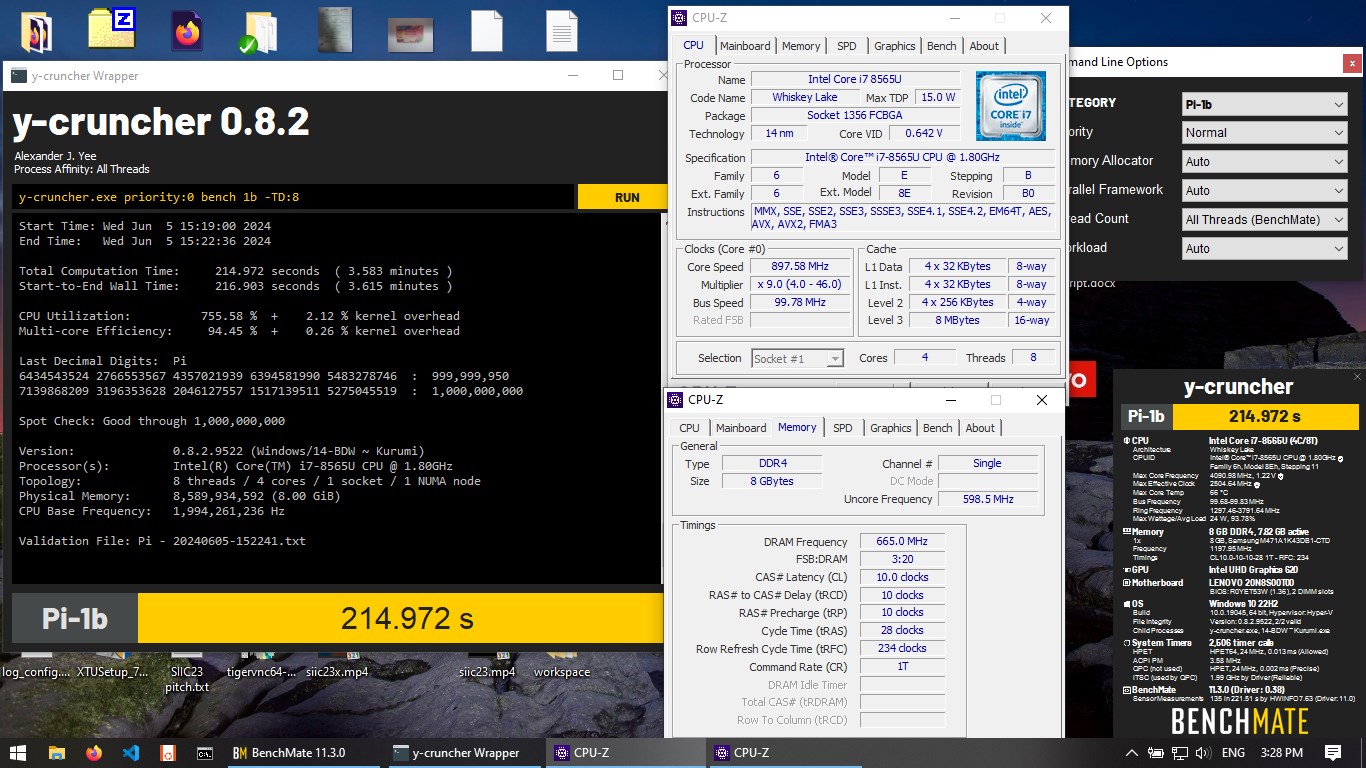Click the y-cruncher command line input field
This screenshot has height=768, width=1366.
pyautogui.click(x=293, y=197)
